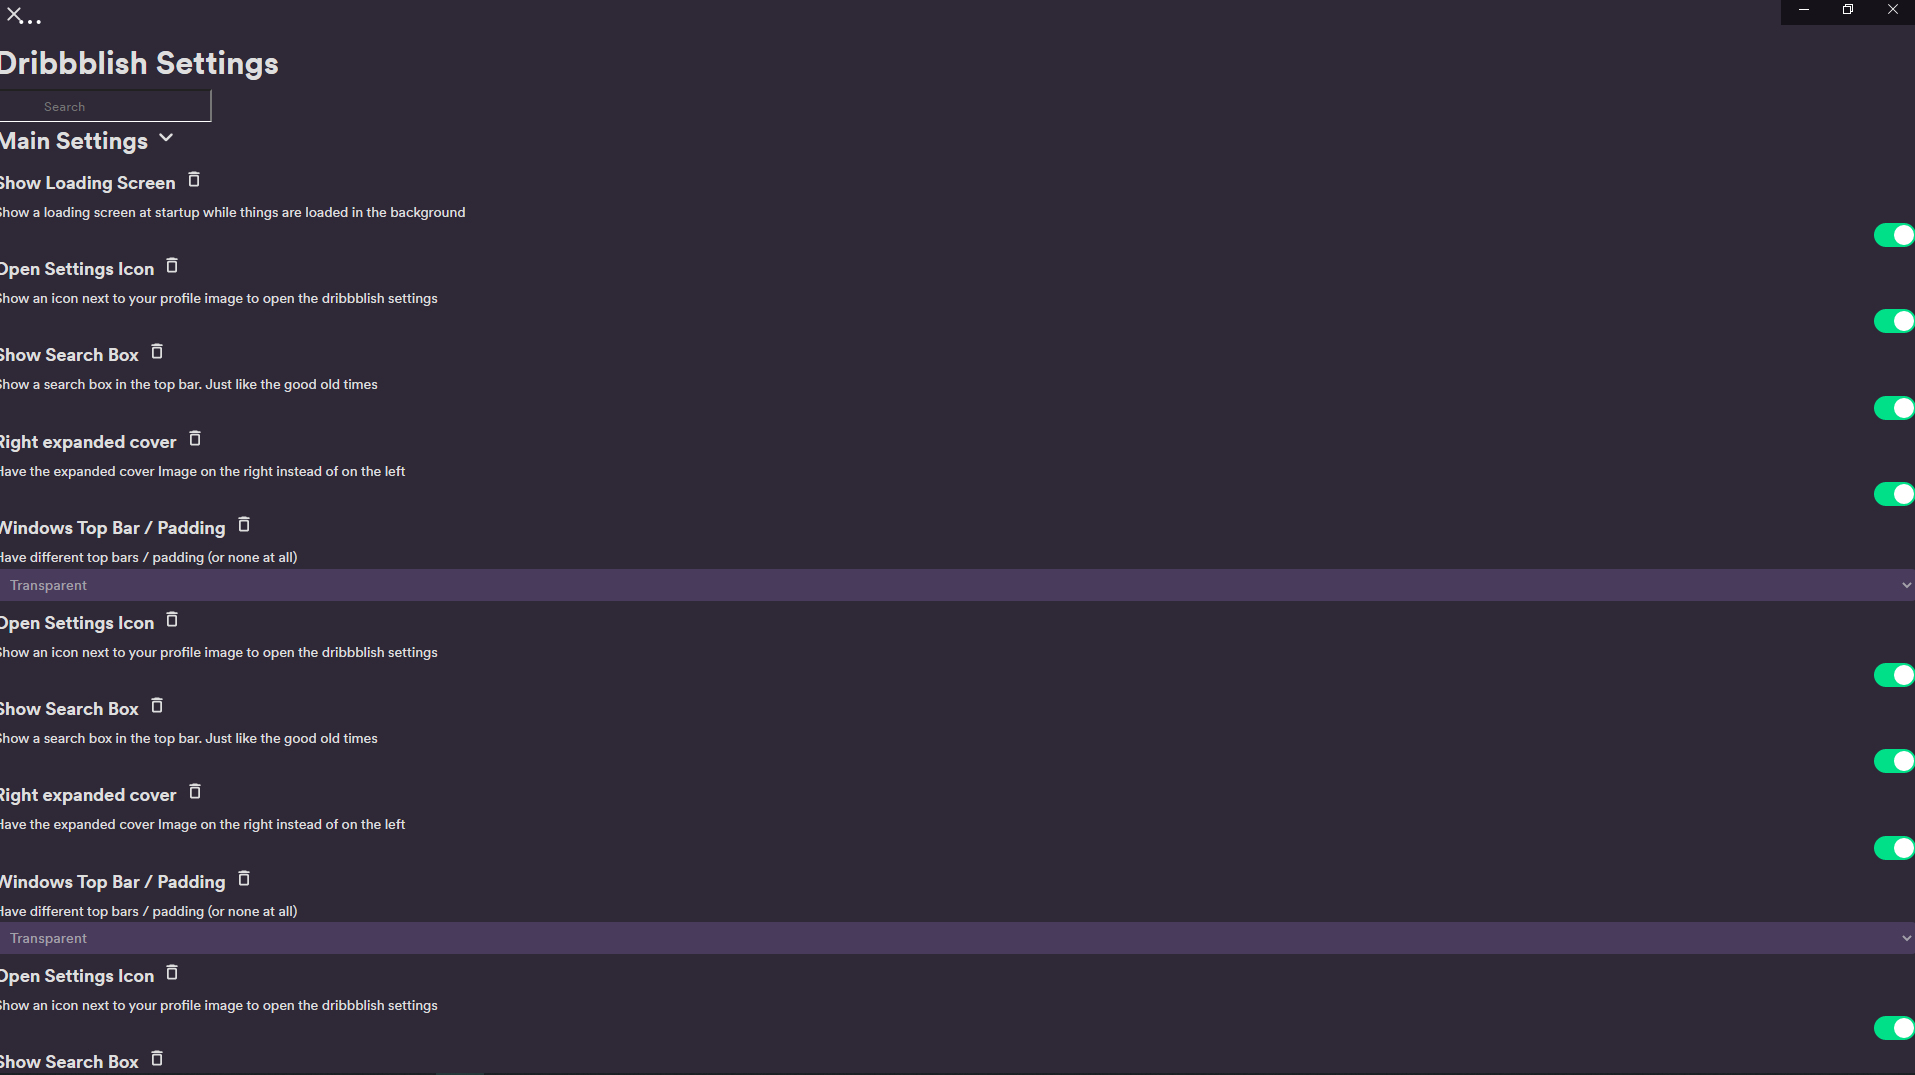The height and width of the screenshot is (1075, 1915).
Task: Reset the Right expanded cover option
Action: coord(193,439)
